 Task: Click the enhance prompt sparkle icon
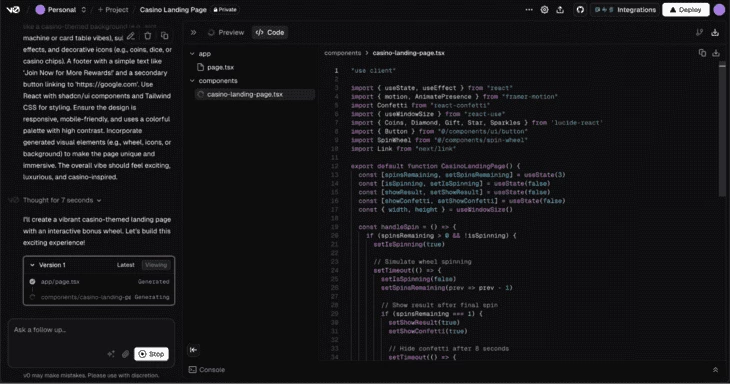[111, 354]
